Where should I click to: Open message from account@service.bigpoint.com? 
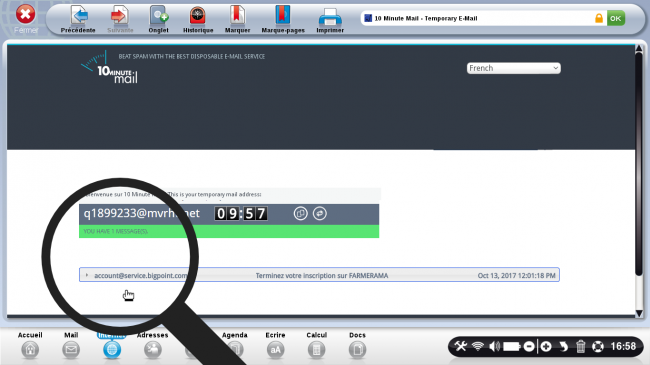(141, 275)
